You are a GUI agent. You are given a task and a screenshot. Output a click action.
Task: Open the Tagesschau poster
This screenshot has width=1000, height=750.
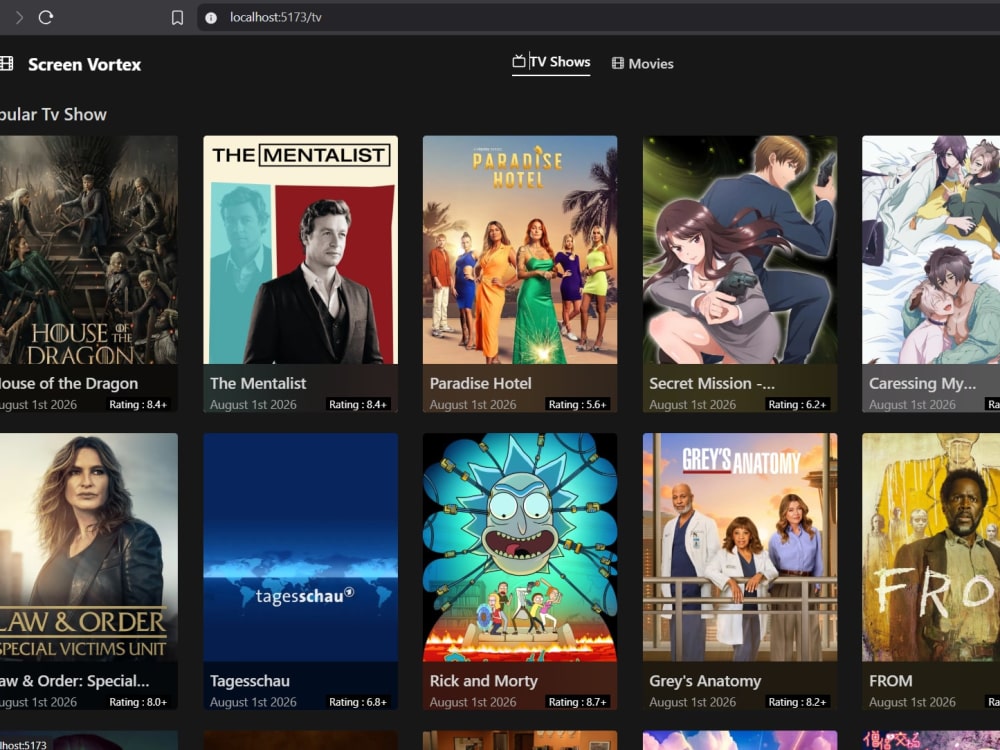pos(300,547)
